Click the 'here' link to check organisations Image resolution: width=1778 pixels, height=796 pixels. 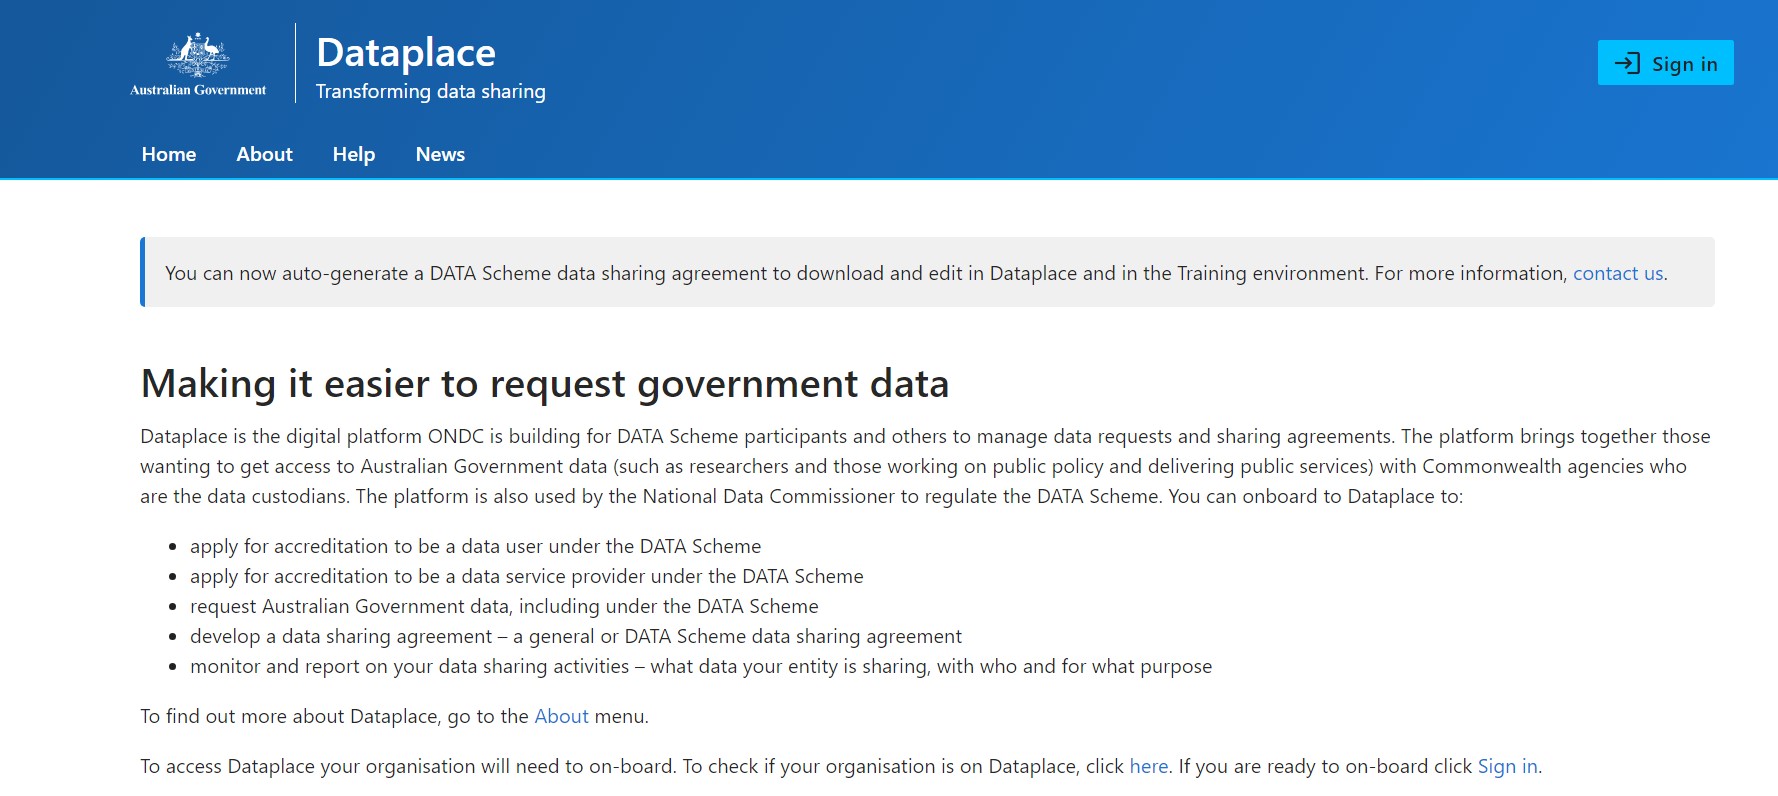(1148, 766)
